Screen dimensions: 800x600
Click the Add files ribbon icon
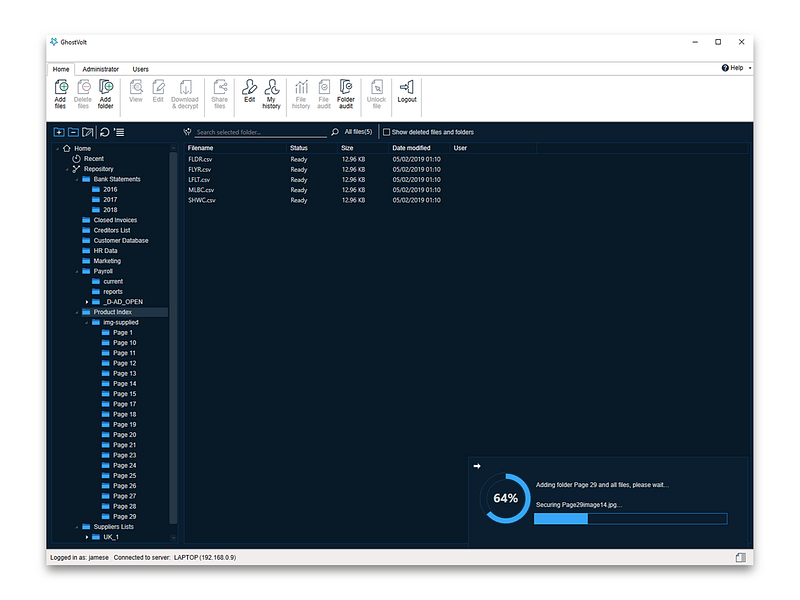[x=61, y=94]
